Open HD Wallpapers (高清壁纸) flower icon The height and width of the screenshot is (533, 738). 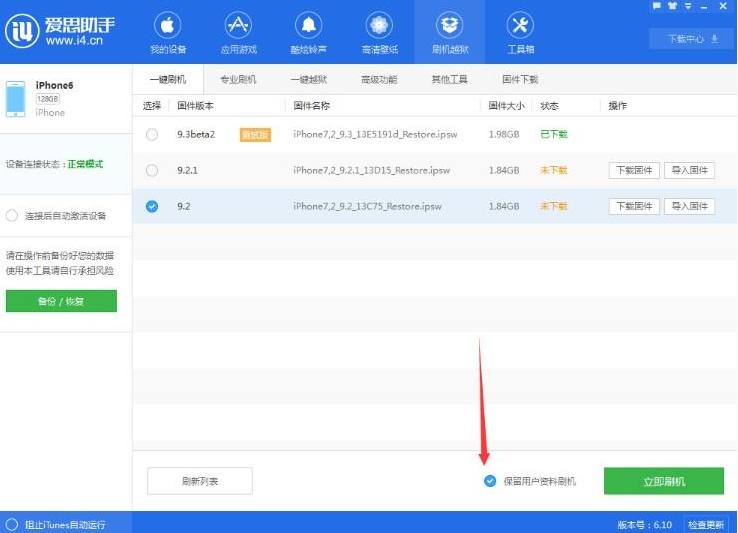(x=379, y=25)
